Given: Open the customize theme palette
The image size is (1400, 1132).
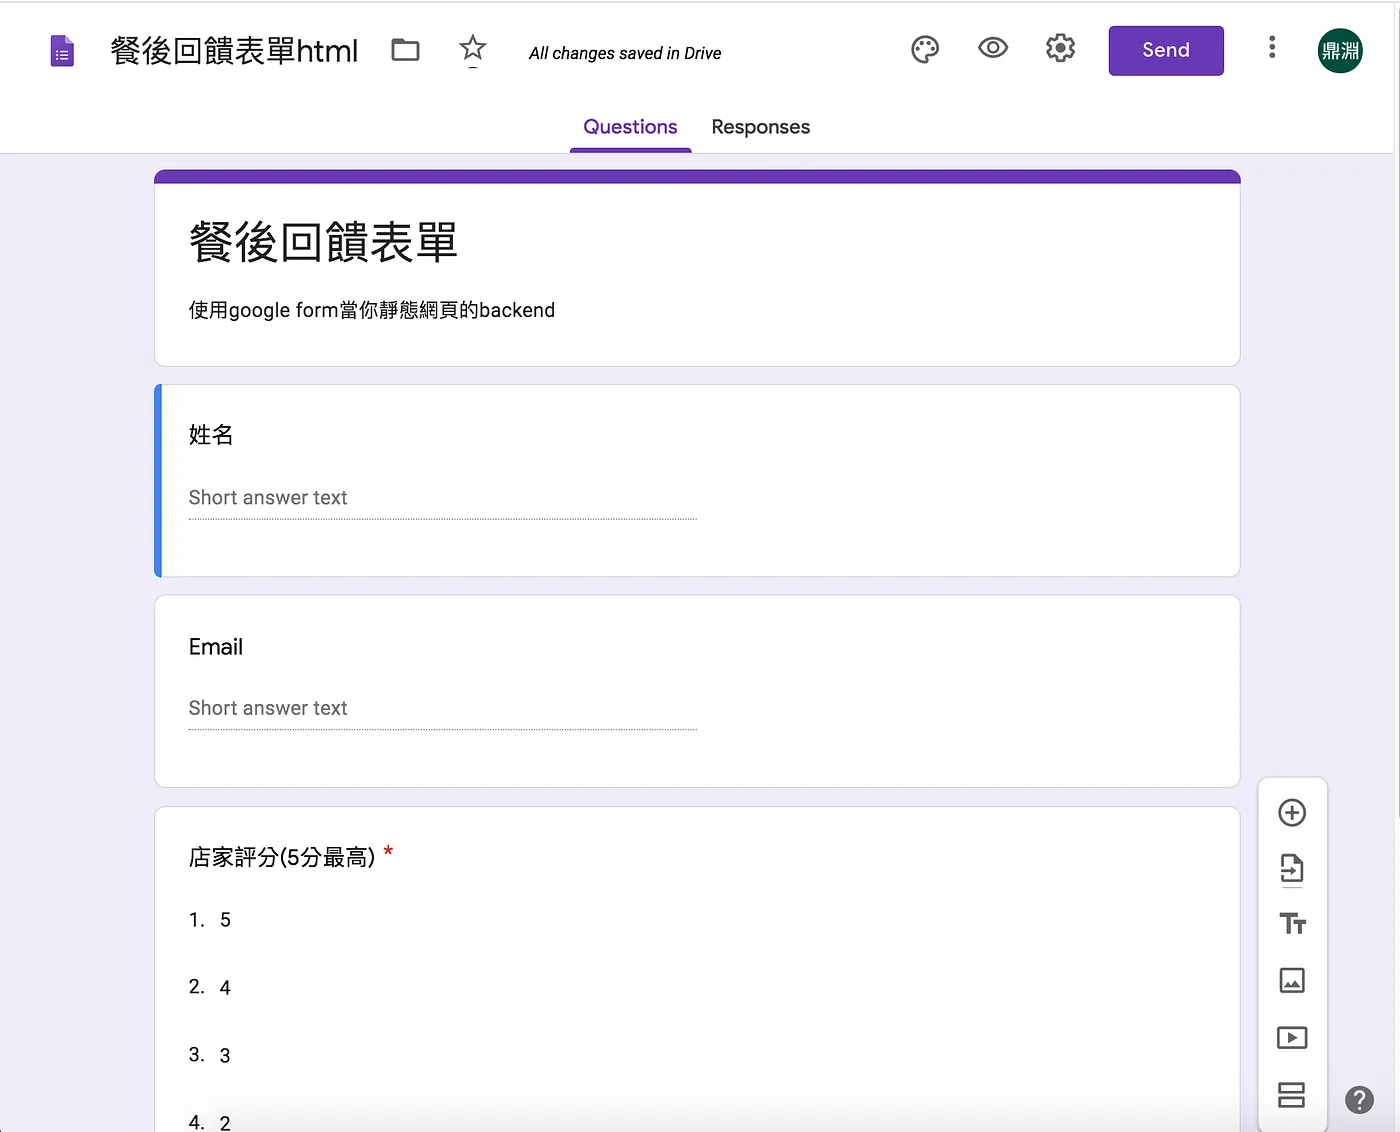Looking at the screenshot, I should [925, 49].
